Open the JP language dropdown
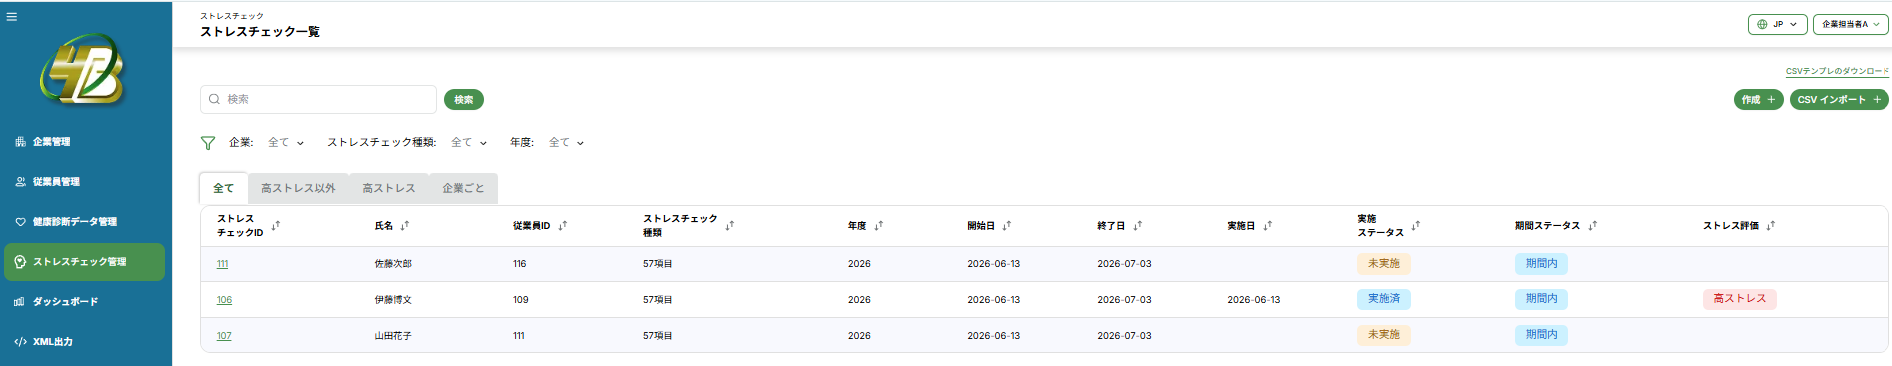 tap(1777, 24)
